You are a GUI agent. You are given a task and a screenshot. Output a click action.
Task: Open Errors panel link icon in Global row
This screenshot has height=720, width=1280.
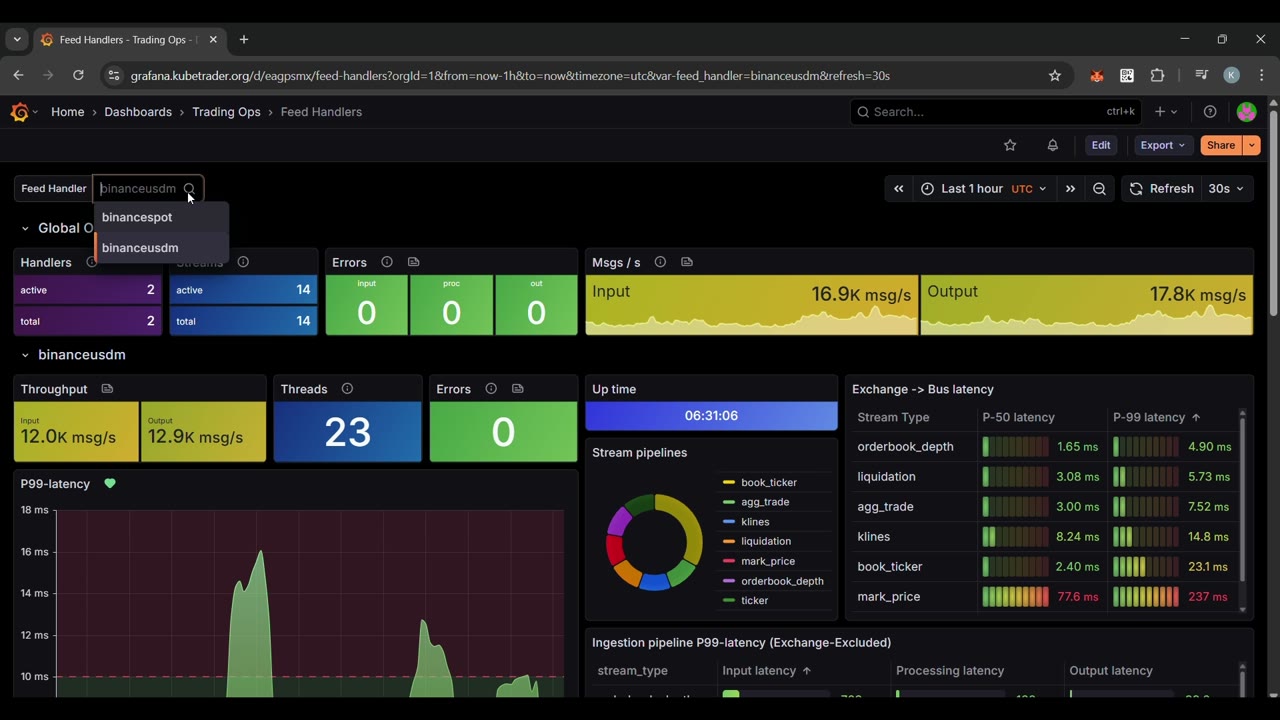click(x=413, y=262)
